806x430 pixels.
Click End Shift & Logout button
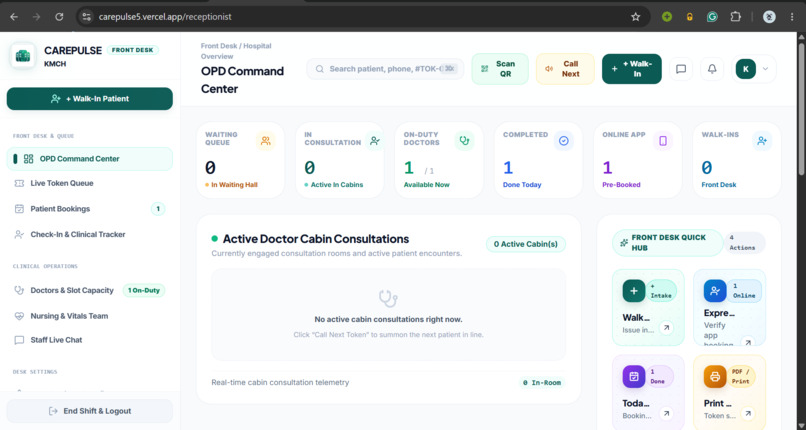point(90,411)
